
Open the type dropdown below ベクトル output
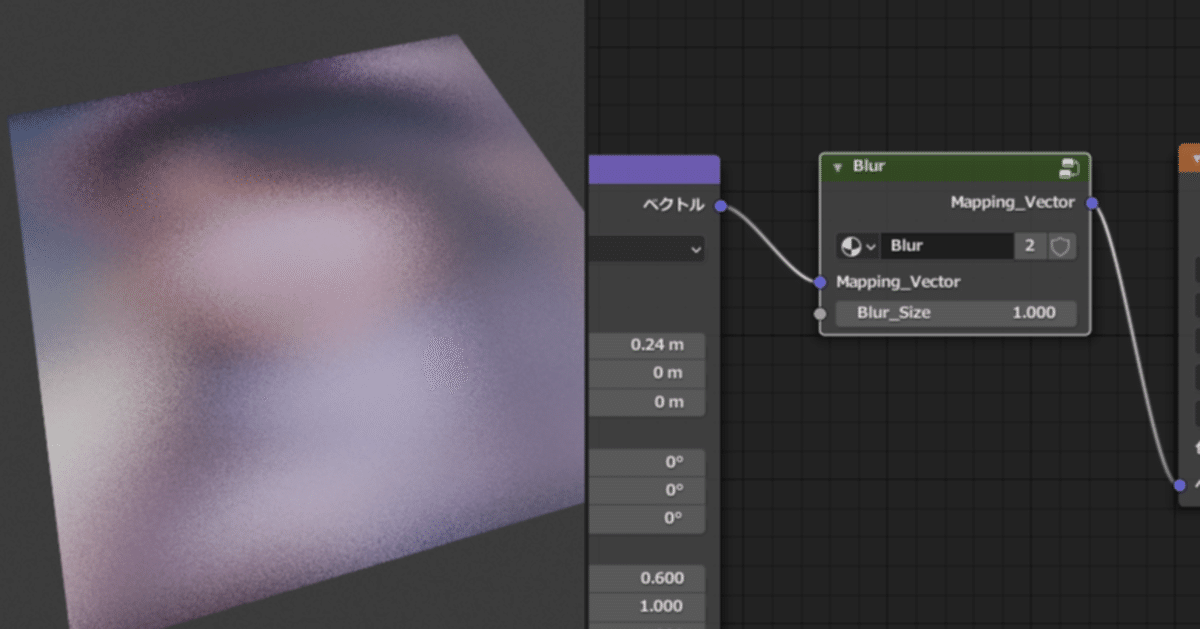tap(647, 249)
